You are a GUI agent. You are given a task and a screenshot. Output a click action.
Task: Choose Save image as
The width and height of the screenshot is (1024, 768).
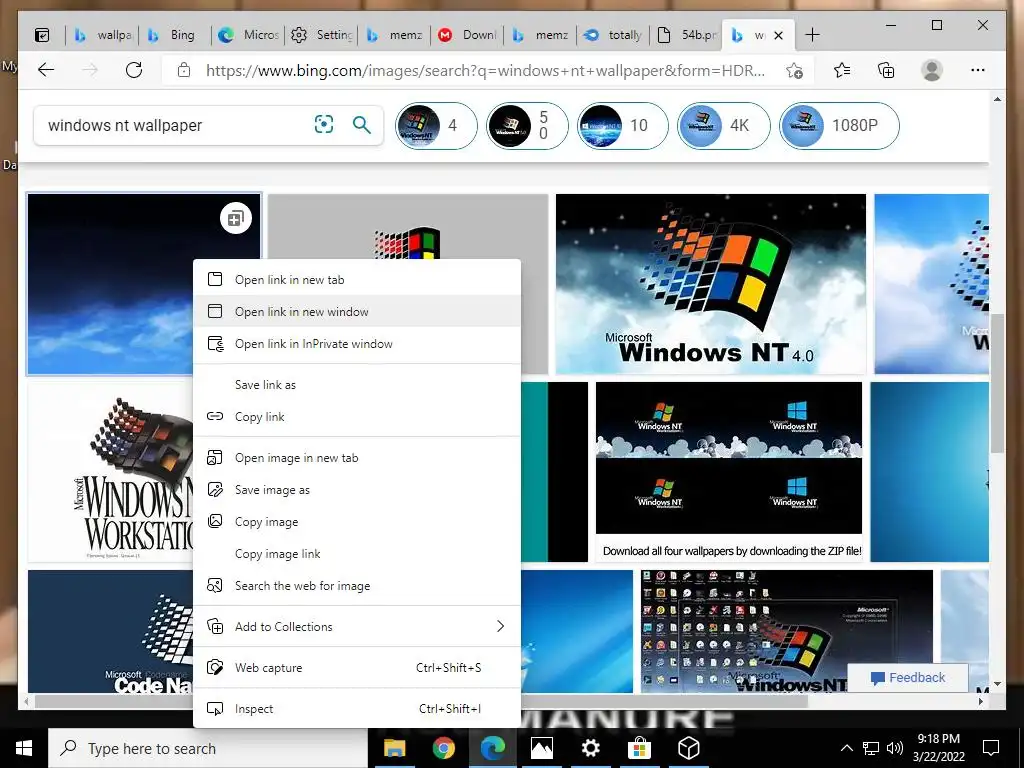coord(357,490)
